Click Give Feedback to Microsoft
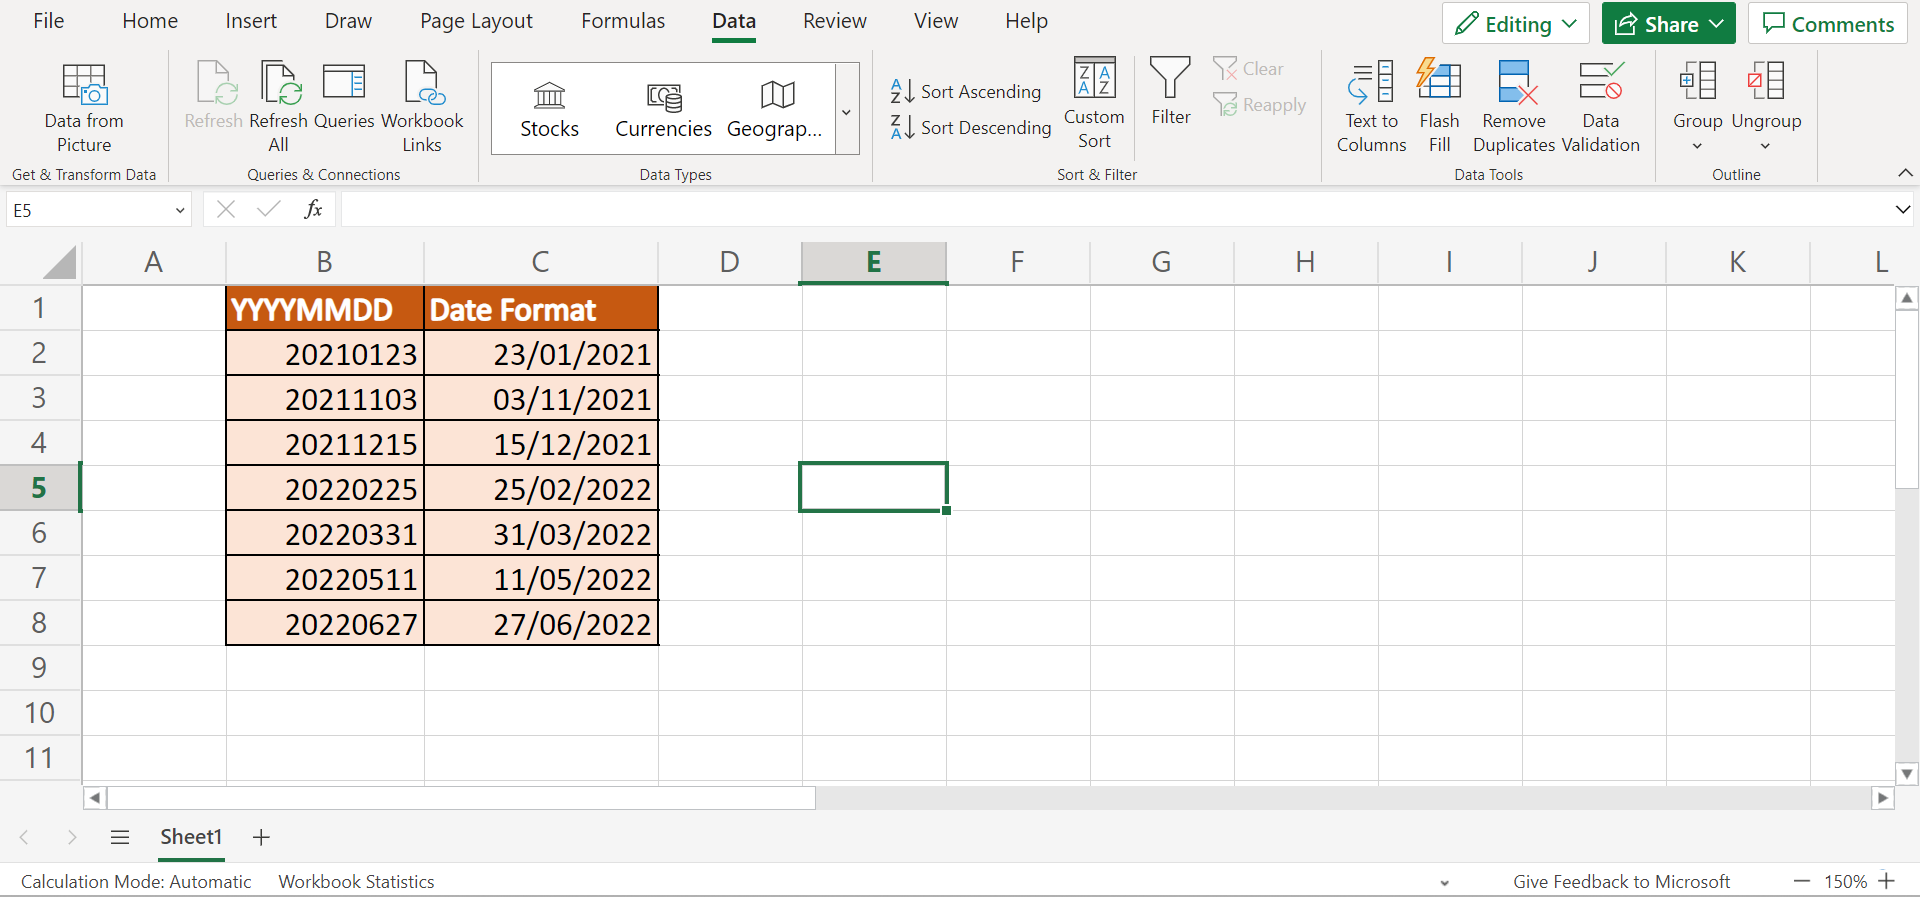Viewport: 1920px width, 897px height. (x=1621, y=881)
